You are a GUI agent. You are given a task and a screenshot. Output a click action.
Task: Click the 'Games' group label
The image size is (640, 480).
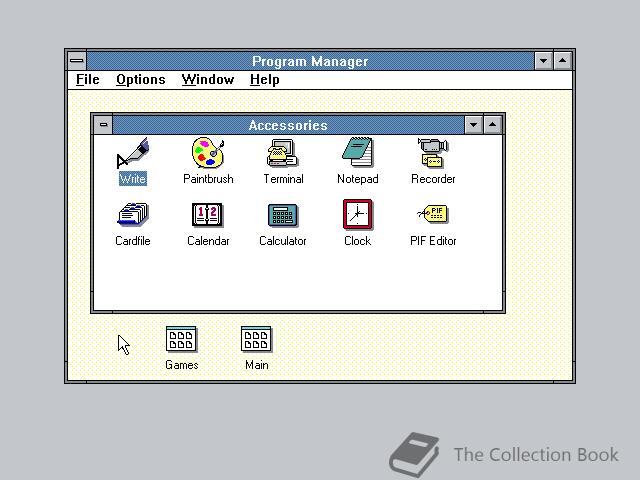pos(182,364)
